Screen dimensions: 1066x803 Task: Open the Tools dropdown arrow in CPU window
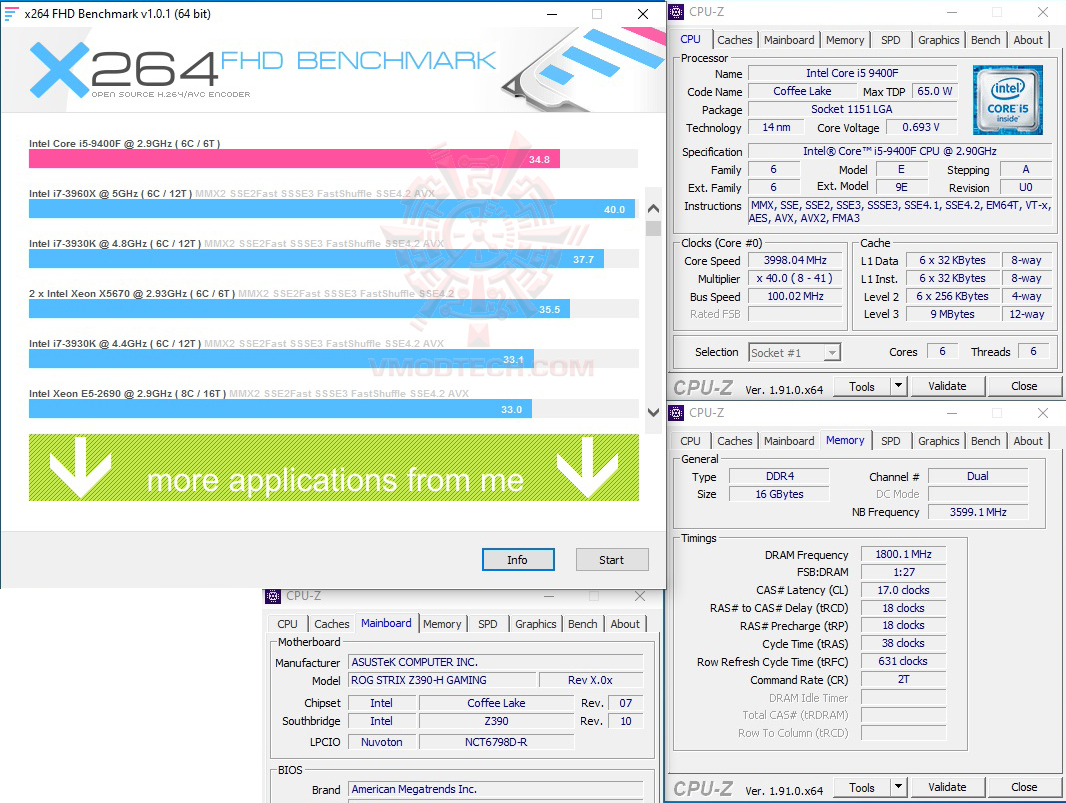(898, 386)
